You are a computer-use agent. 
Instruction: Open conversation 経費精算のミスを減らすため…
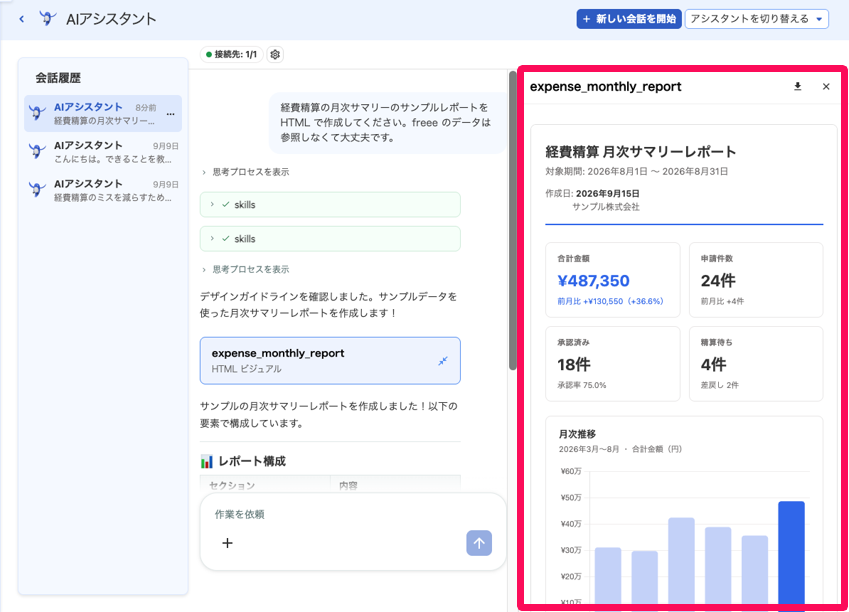click(x=103, y=190)
